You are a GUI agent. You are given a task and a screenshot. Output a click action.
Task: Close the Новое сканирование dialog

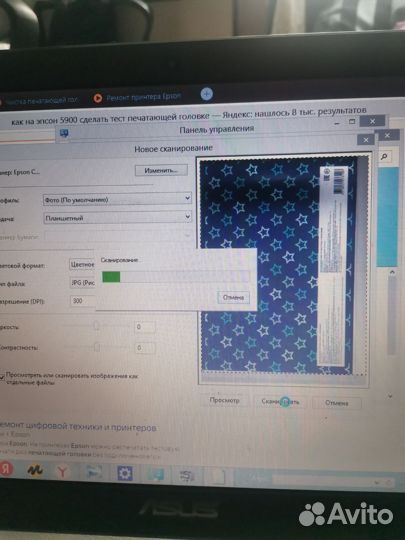pos(366,140)
